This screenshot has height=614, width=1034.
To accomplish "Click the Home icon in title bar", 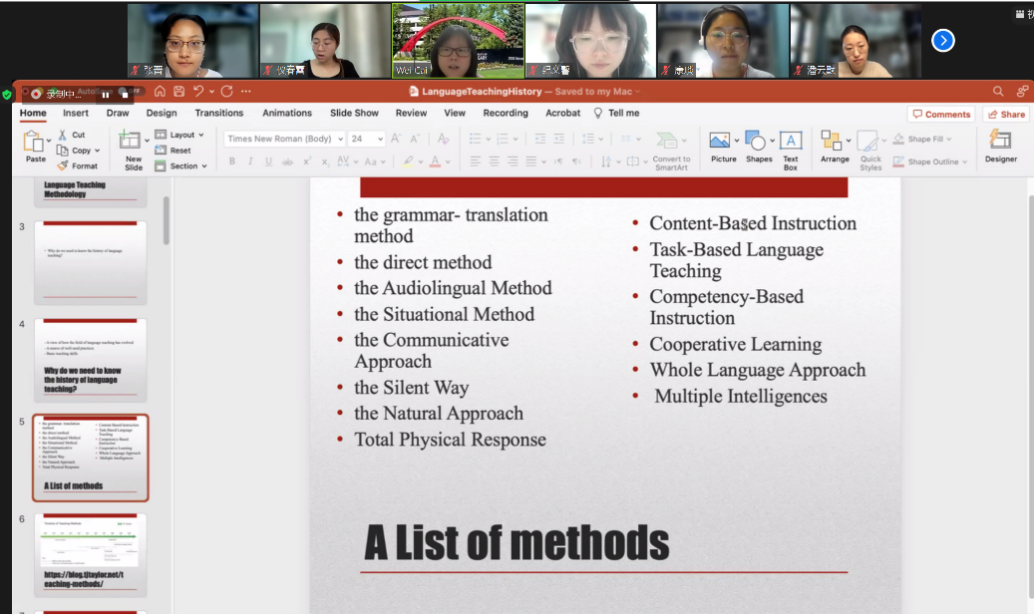I will 159,91.
